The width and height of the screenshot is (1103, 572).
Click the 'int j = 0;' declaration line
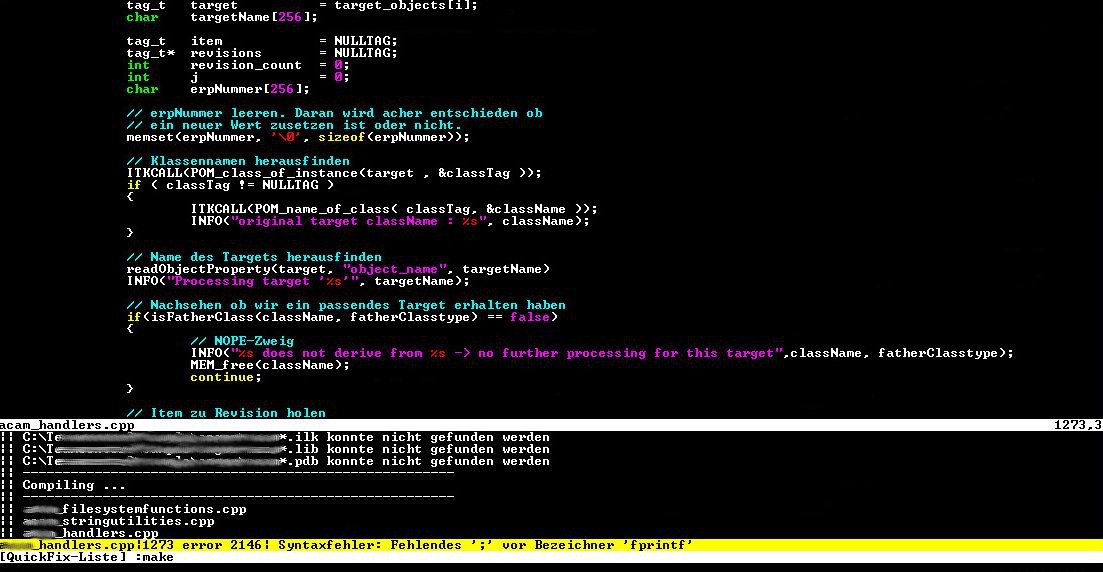tap(238, 77)
